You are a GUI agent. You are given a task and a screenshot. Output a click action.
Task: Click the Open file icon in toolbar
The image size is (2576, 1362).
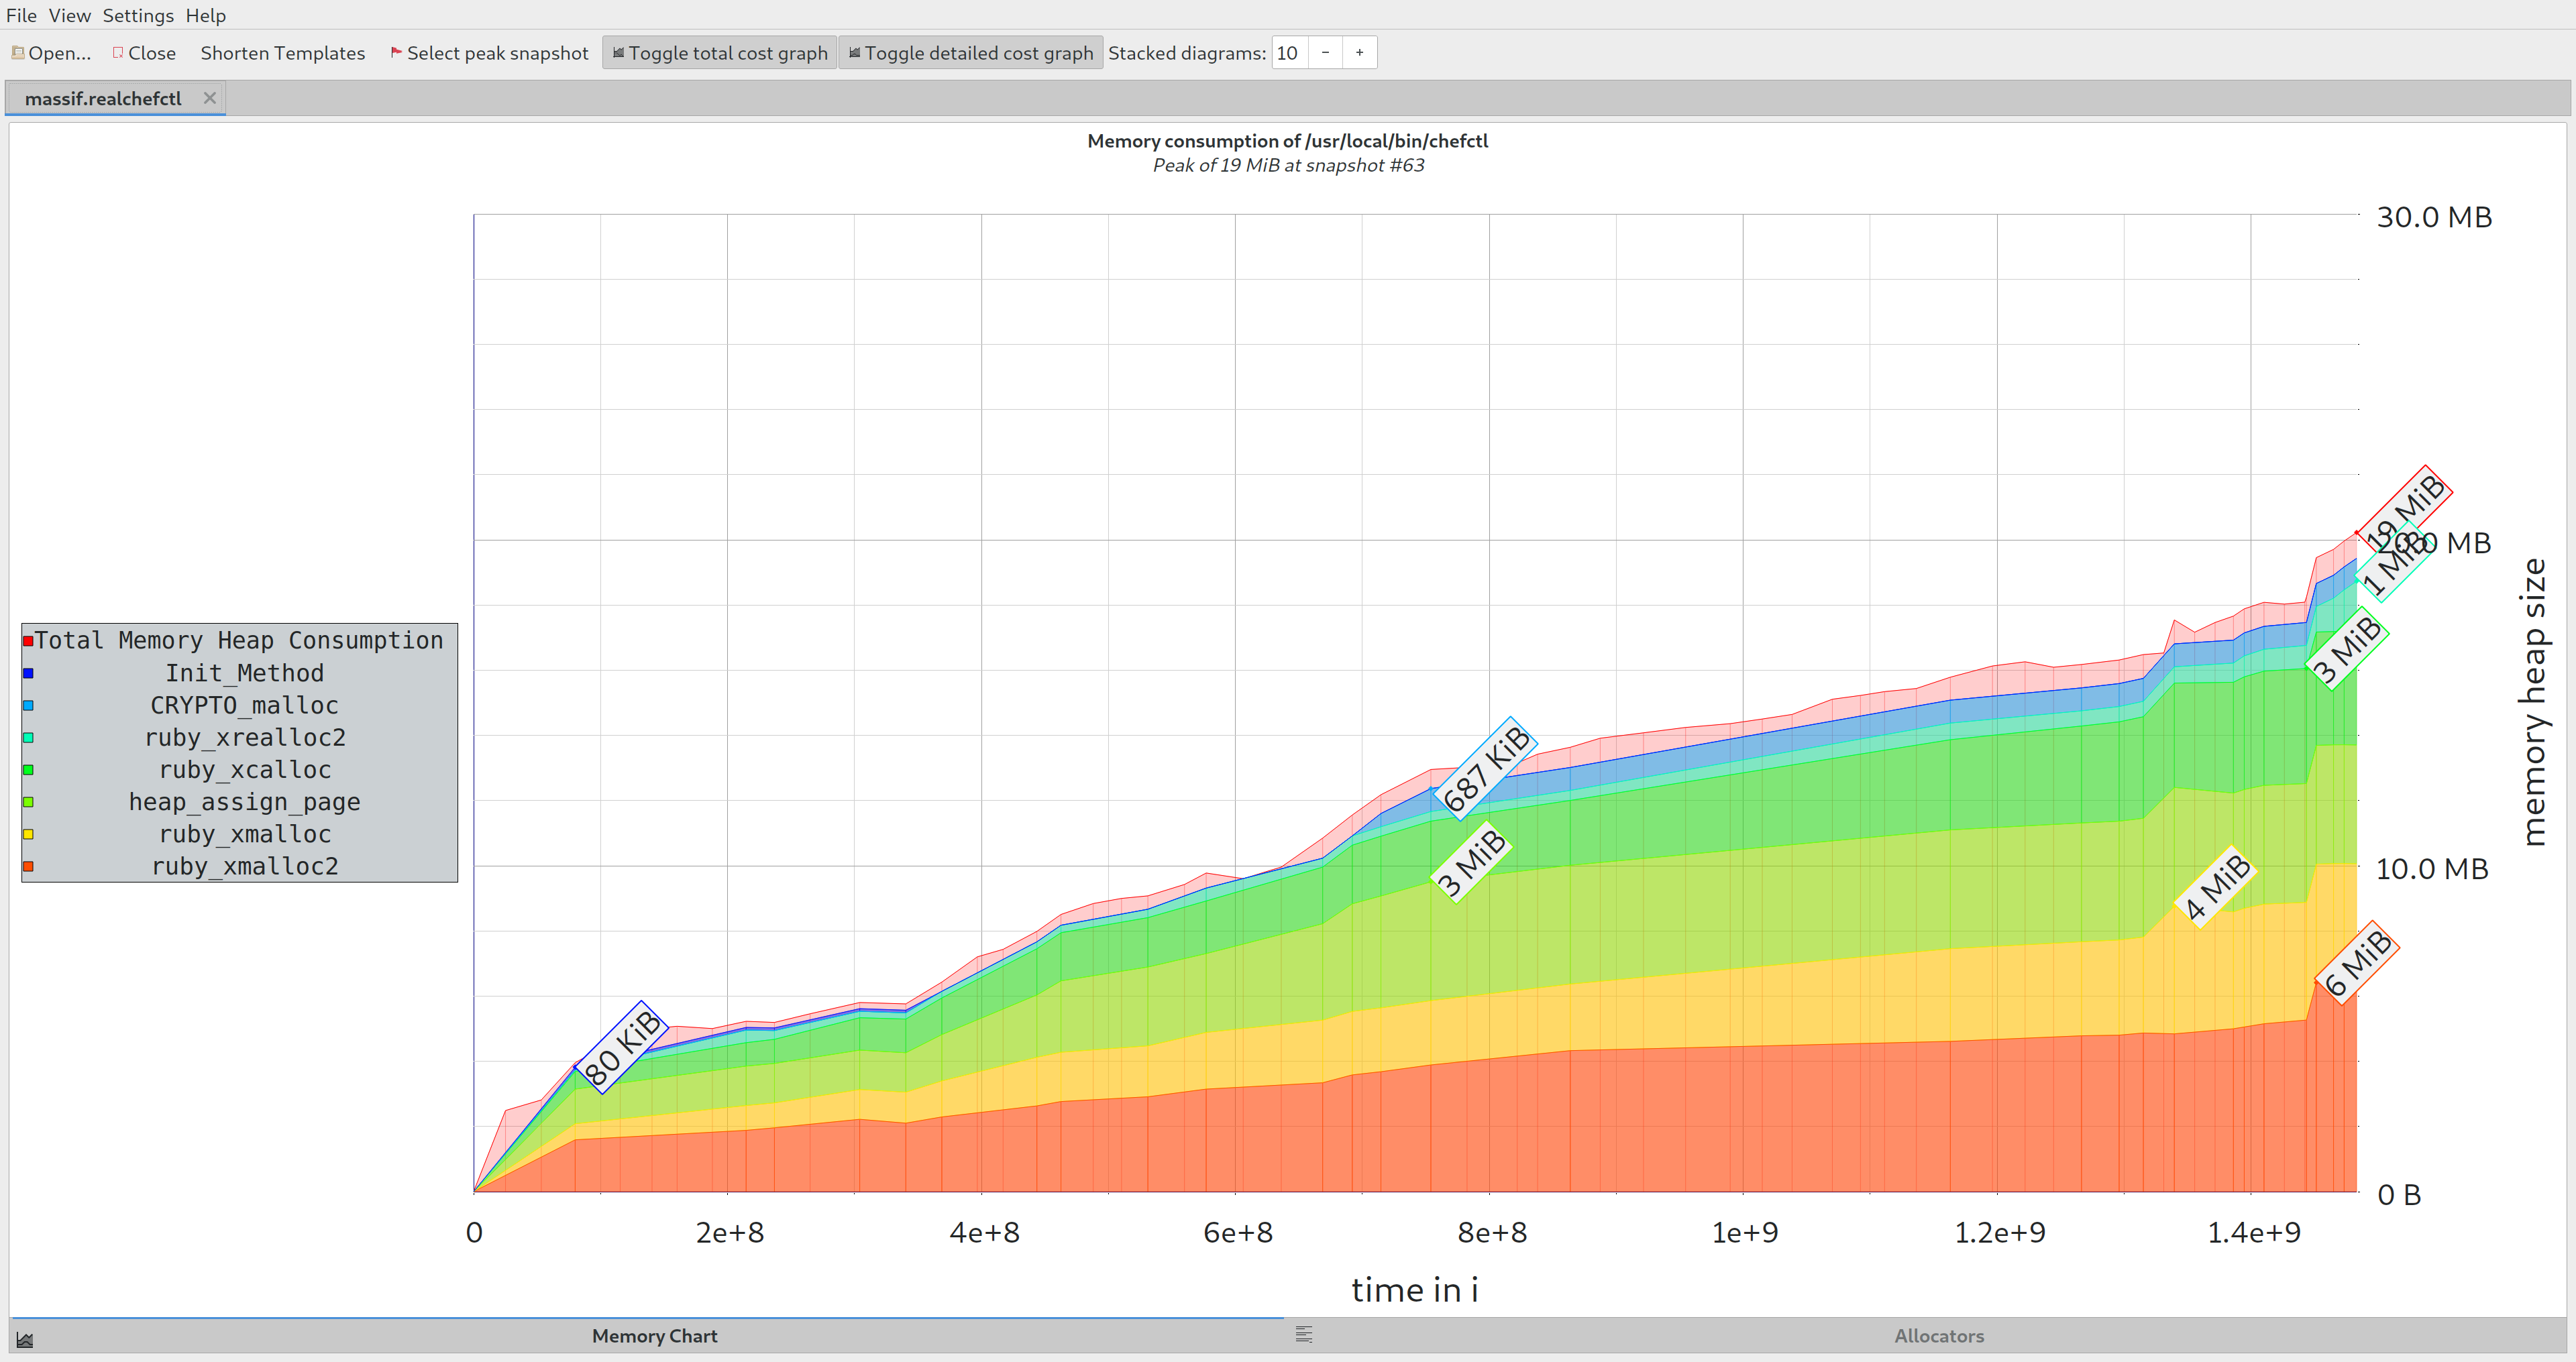tap(18, 53)
